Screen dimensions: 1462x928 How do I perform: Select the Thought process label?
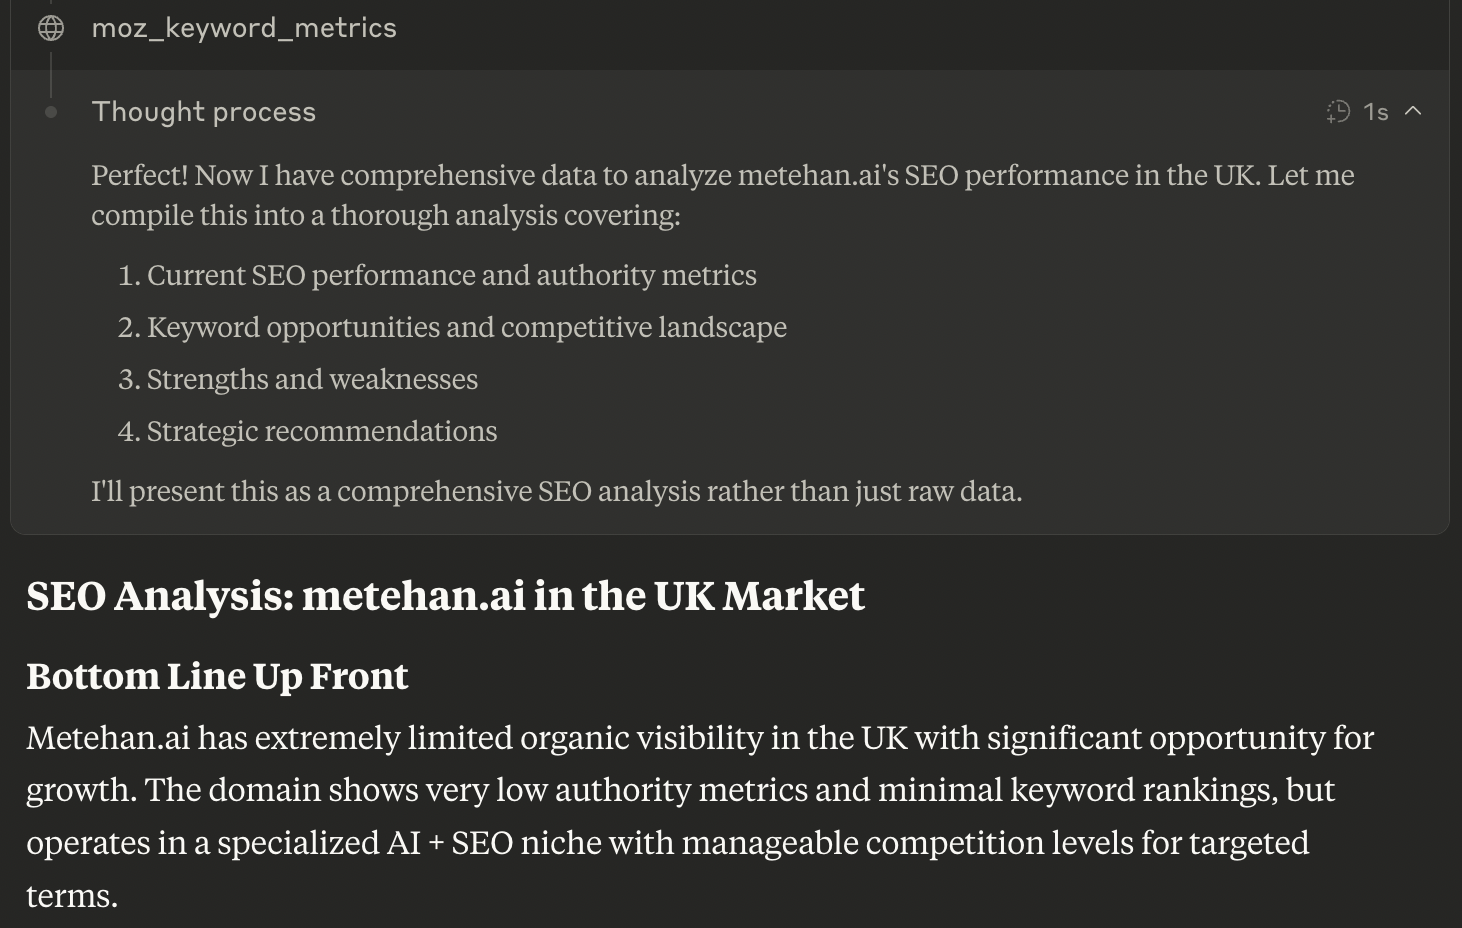coord(203,112)
